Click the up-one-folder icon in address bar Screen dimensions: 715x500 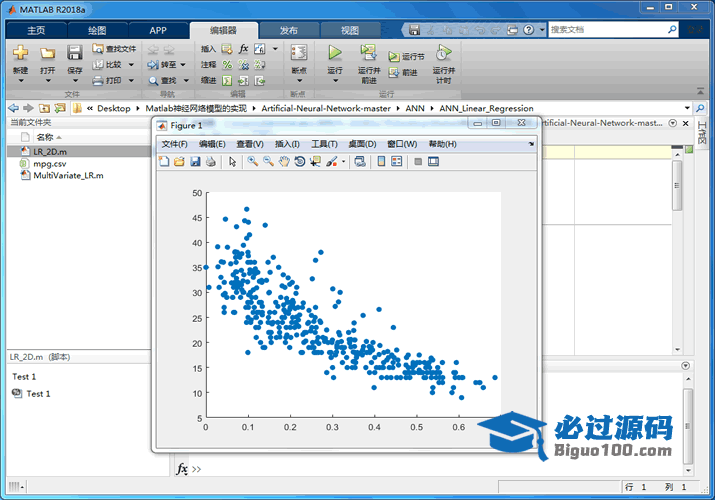click(44, 108)
